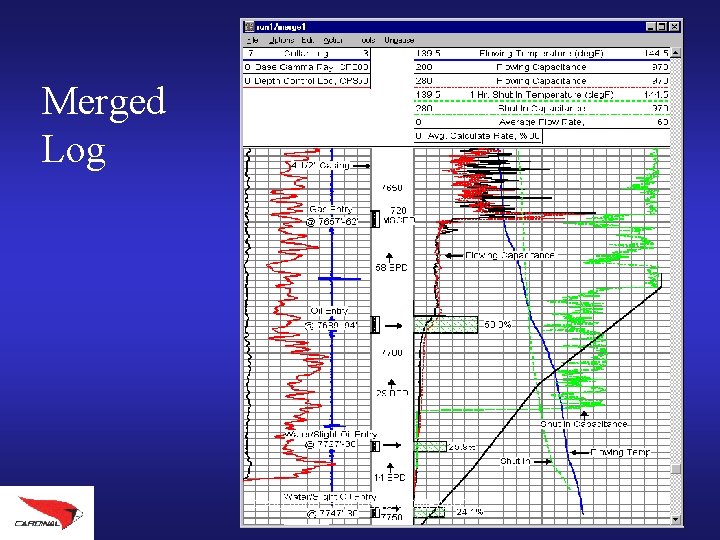Click the 7700 depth label
720x540 pixels.
click(x=392, y=353)
